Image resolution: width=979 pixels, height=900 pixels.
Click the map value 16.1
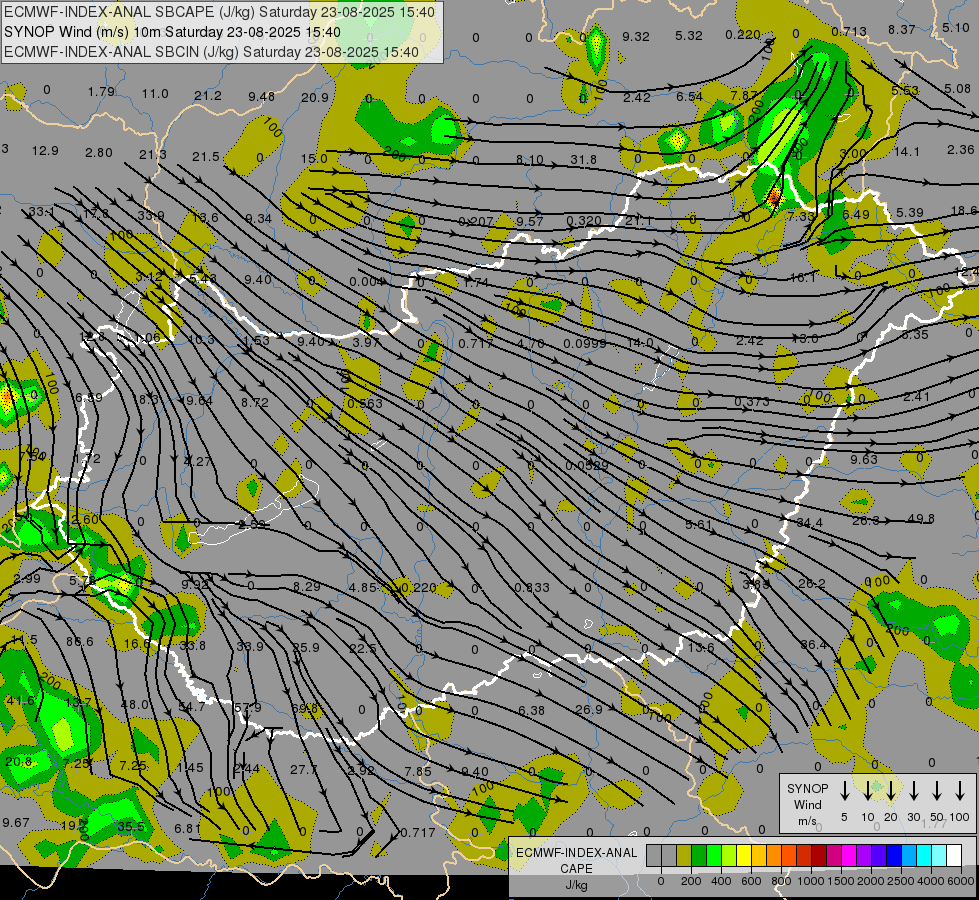(803, 277)
